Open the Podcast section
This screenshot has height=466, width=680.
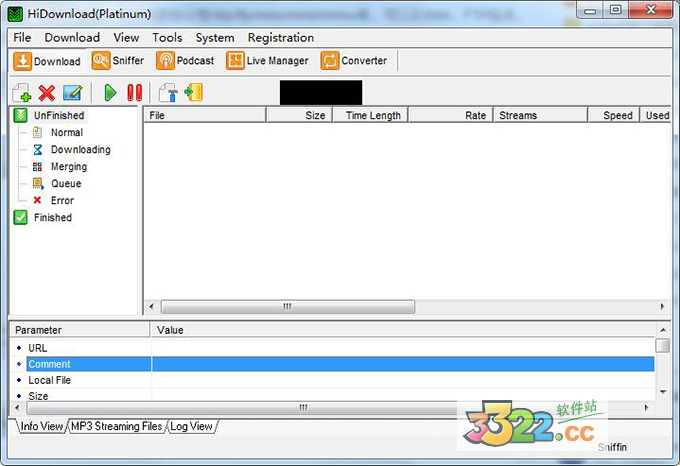point(185,61)
